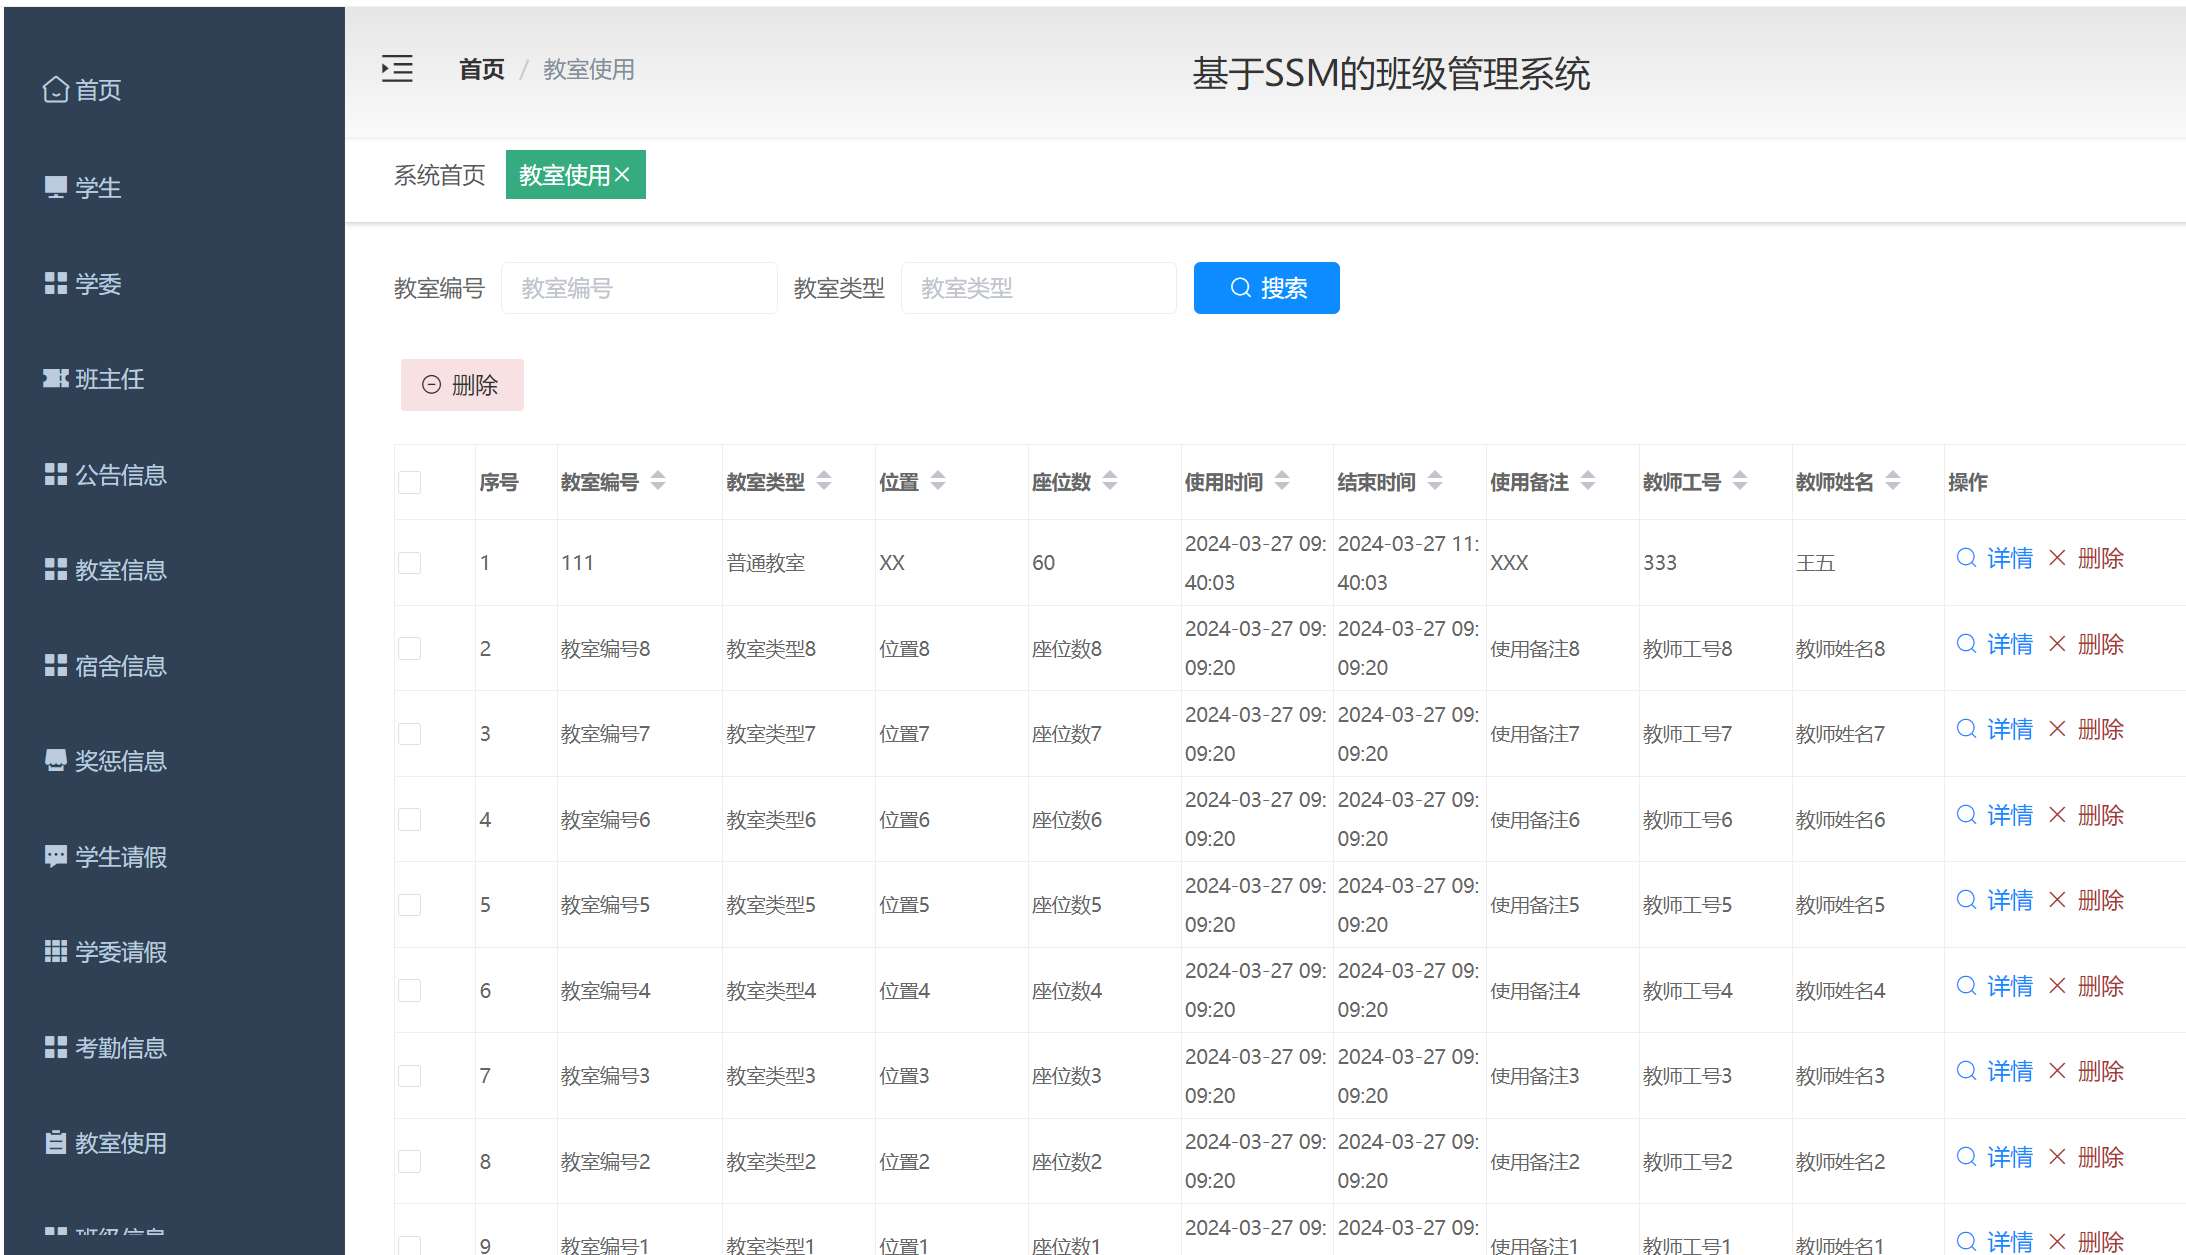The height and width of the screenshot is (1255, 2186).
Task: Open 学委 grid icon in sidebar
Action: (x=56, y=284)
